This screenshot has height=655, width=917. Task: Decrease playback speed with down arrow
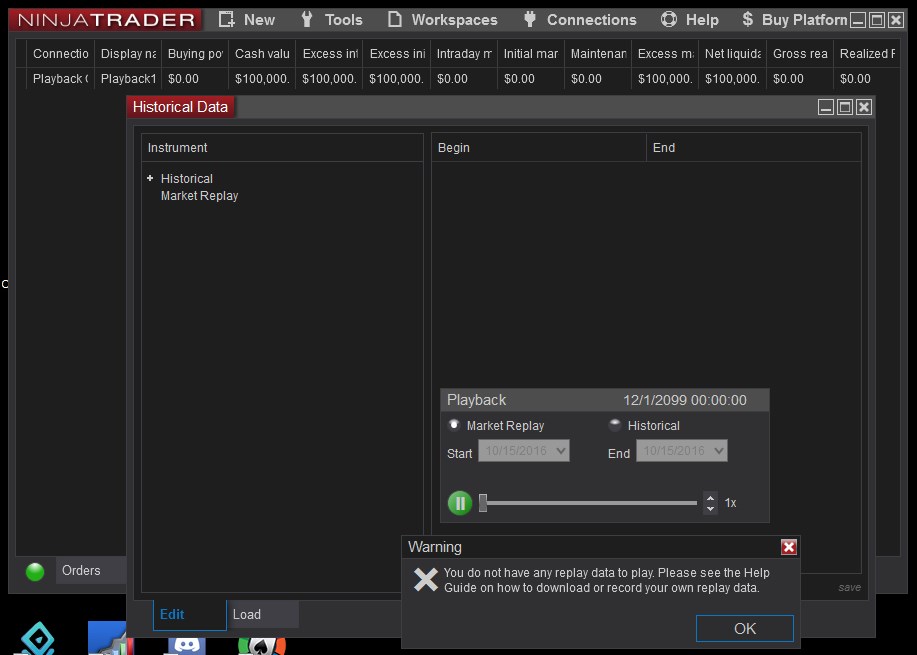pyautogui.click(x=710, y=508)
